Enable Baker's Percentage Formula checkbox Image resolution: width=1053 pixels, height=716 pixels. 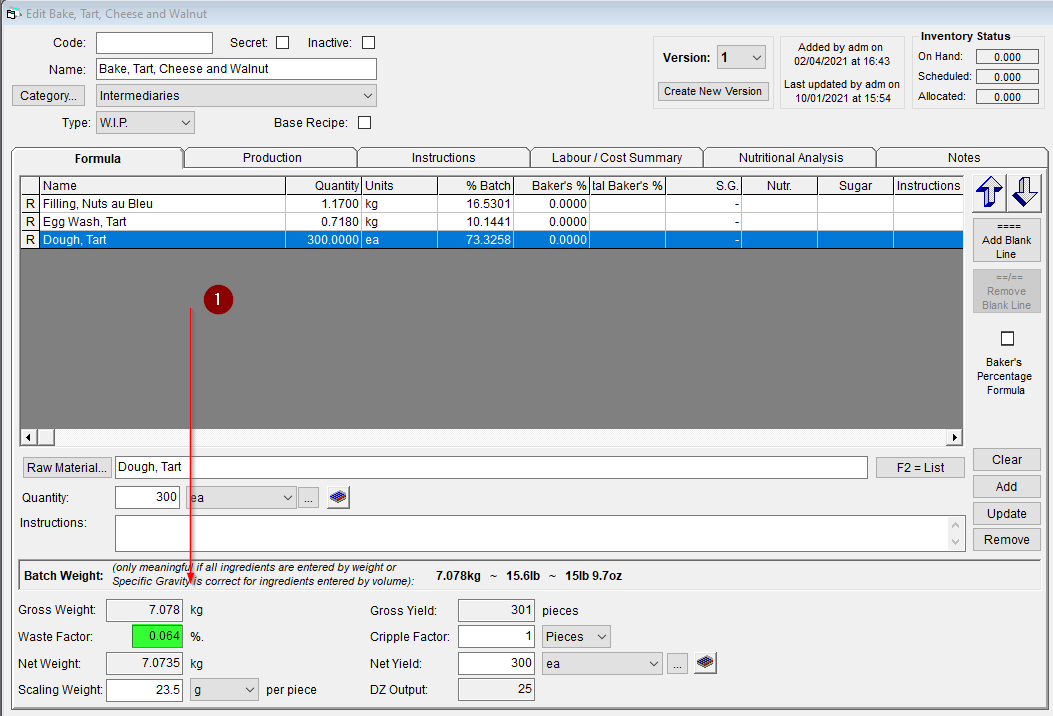click(1007, 338)
